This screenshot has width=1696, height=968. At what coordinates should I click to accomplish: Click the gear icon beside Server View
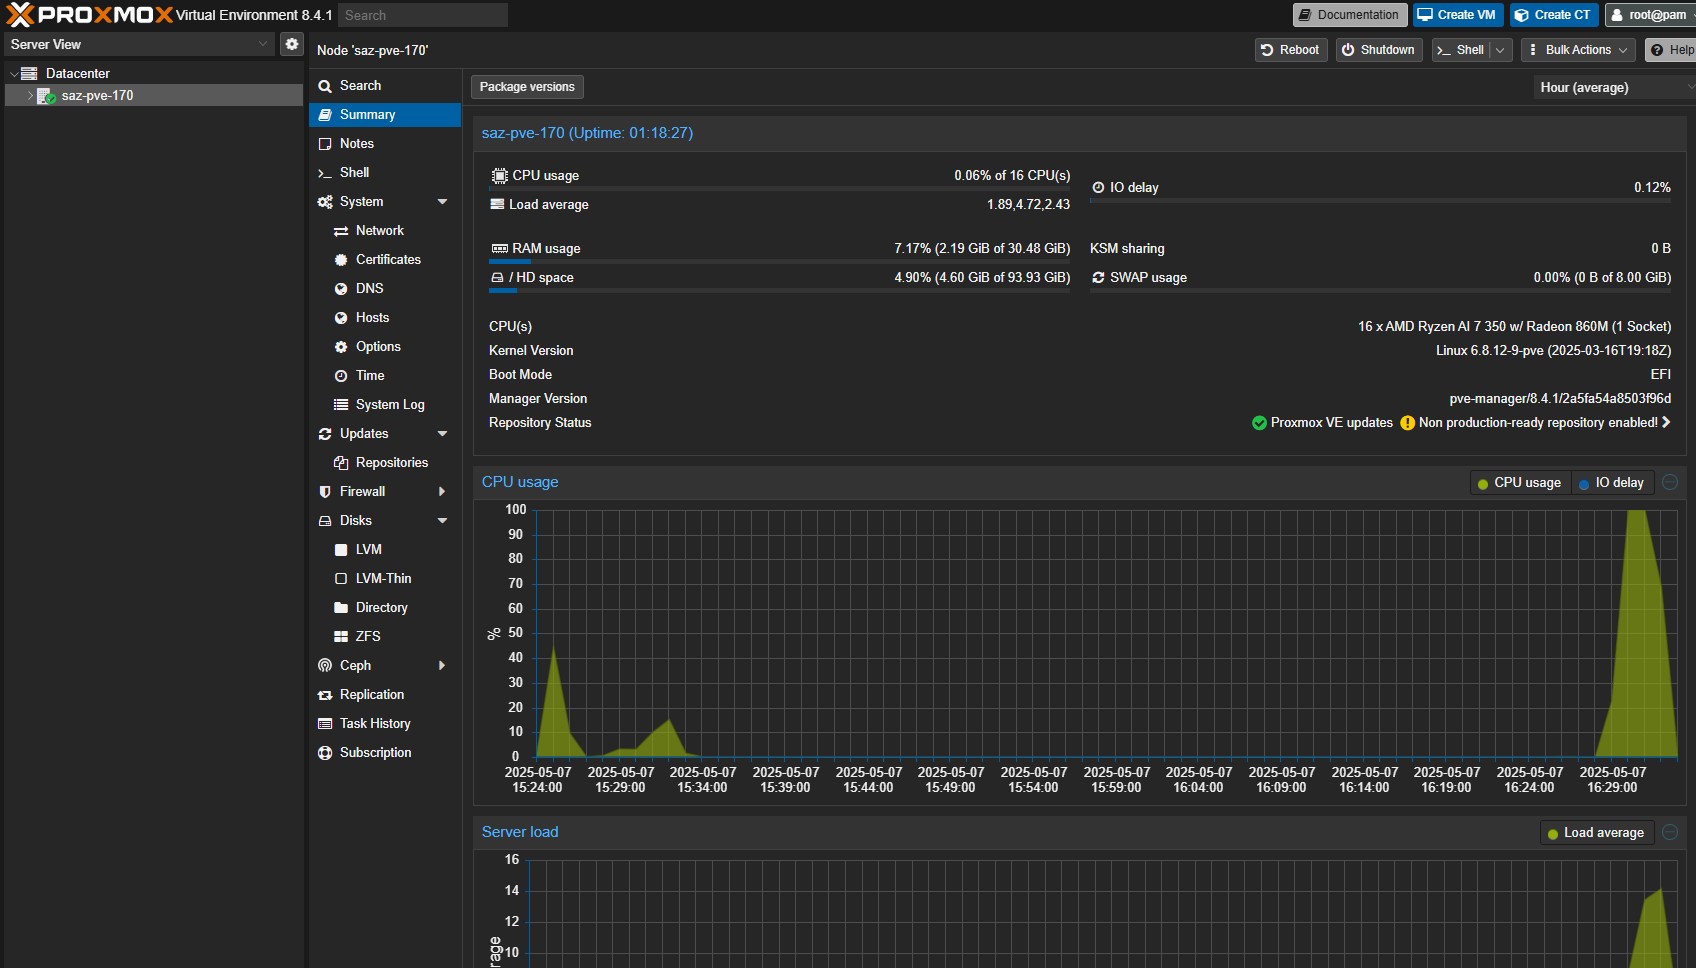[291, 44]
